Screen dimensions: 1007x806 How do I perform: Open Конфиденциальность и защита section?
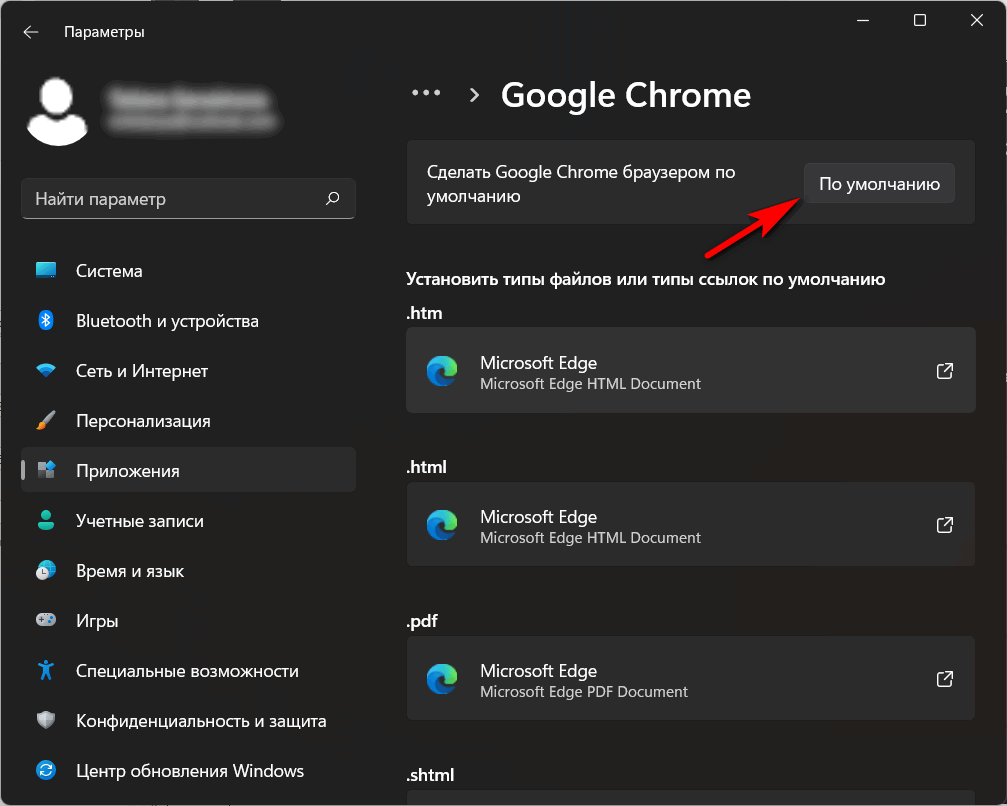188,721
